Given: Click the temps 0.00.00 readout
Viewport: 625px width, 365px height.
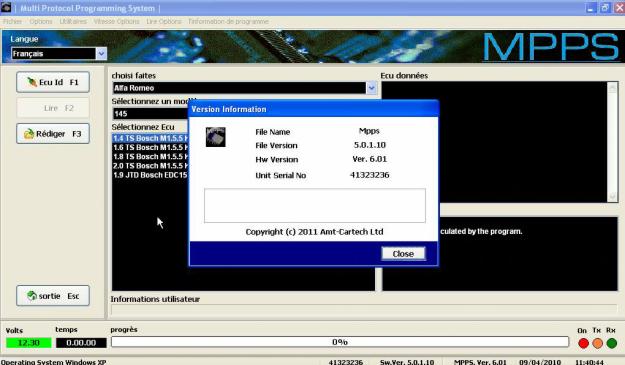Looking at the screenshot, I should coord(81,343).
